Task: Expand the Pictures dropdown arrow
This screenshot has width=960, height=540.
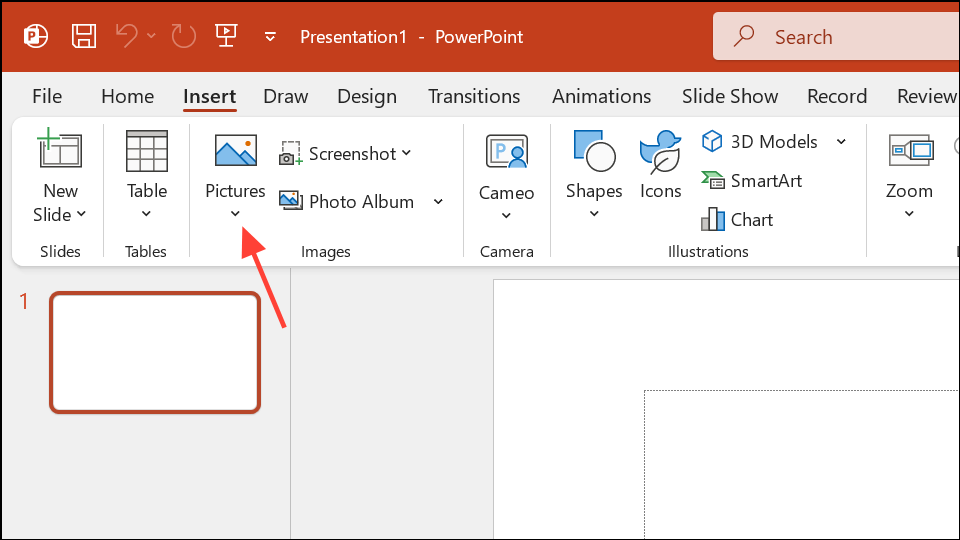Action: click(235, 214)
